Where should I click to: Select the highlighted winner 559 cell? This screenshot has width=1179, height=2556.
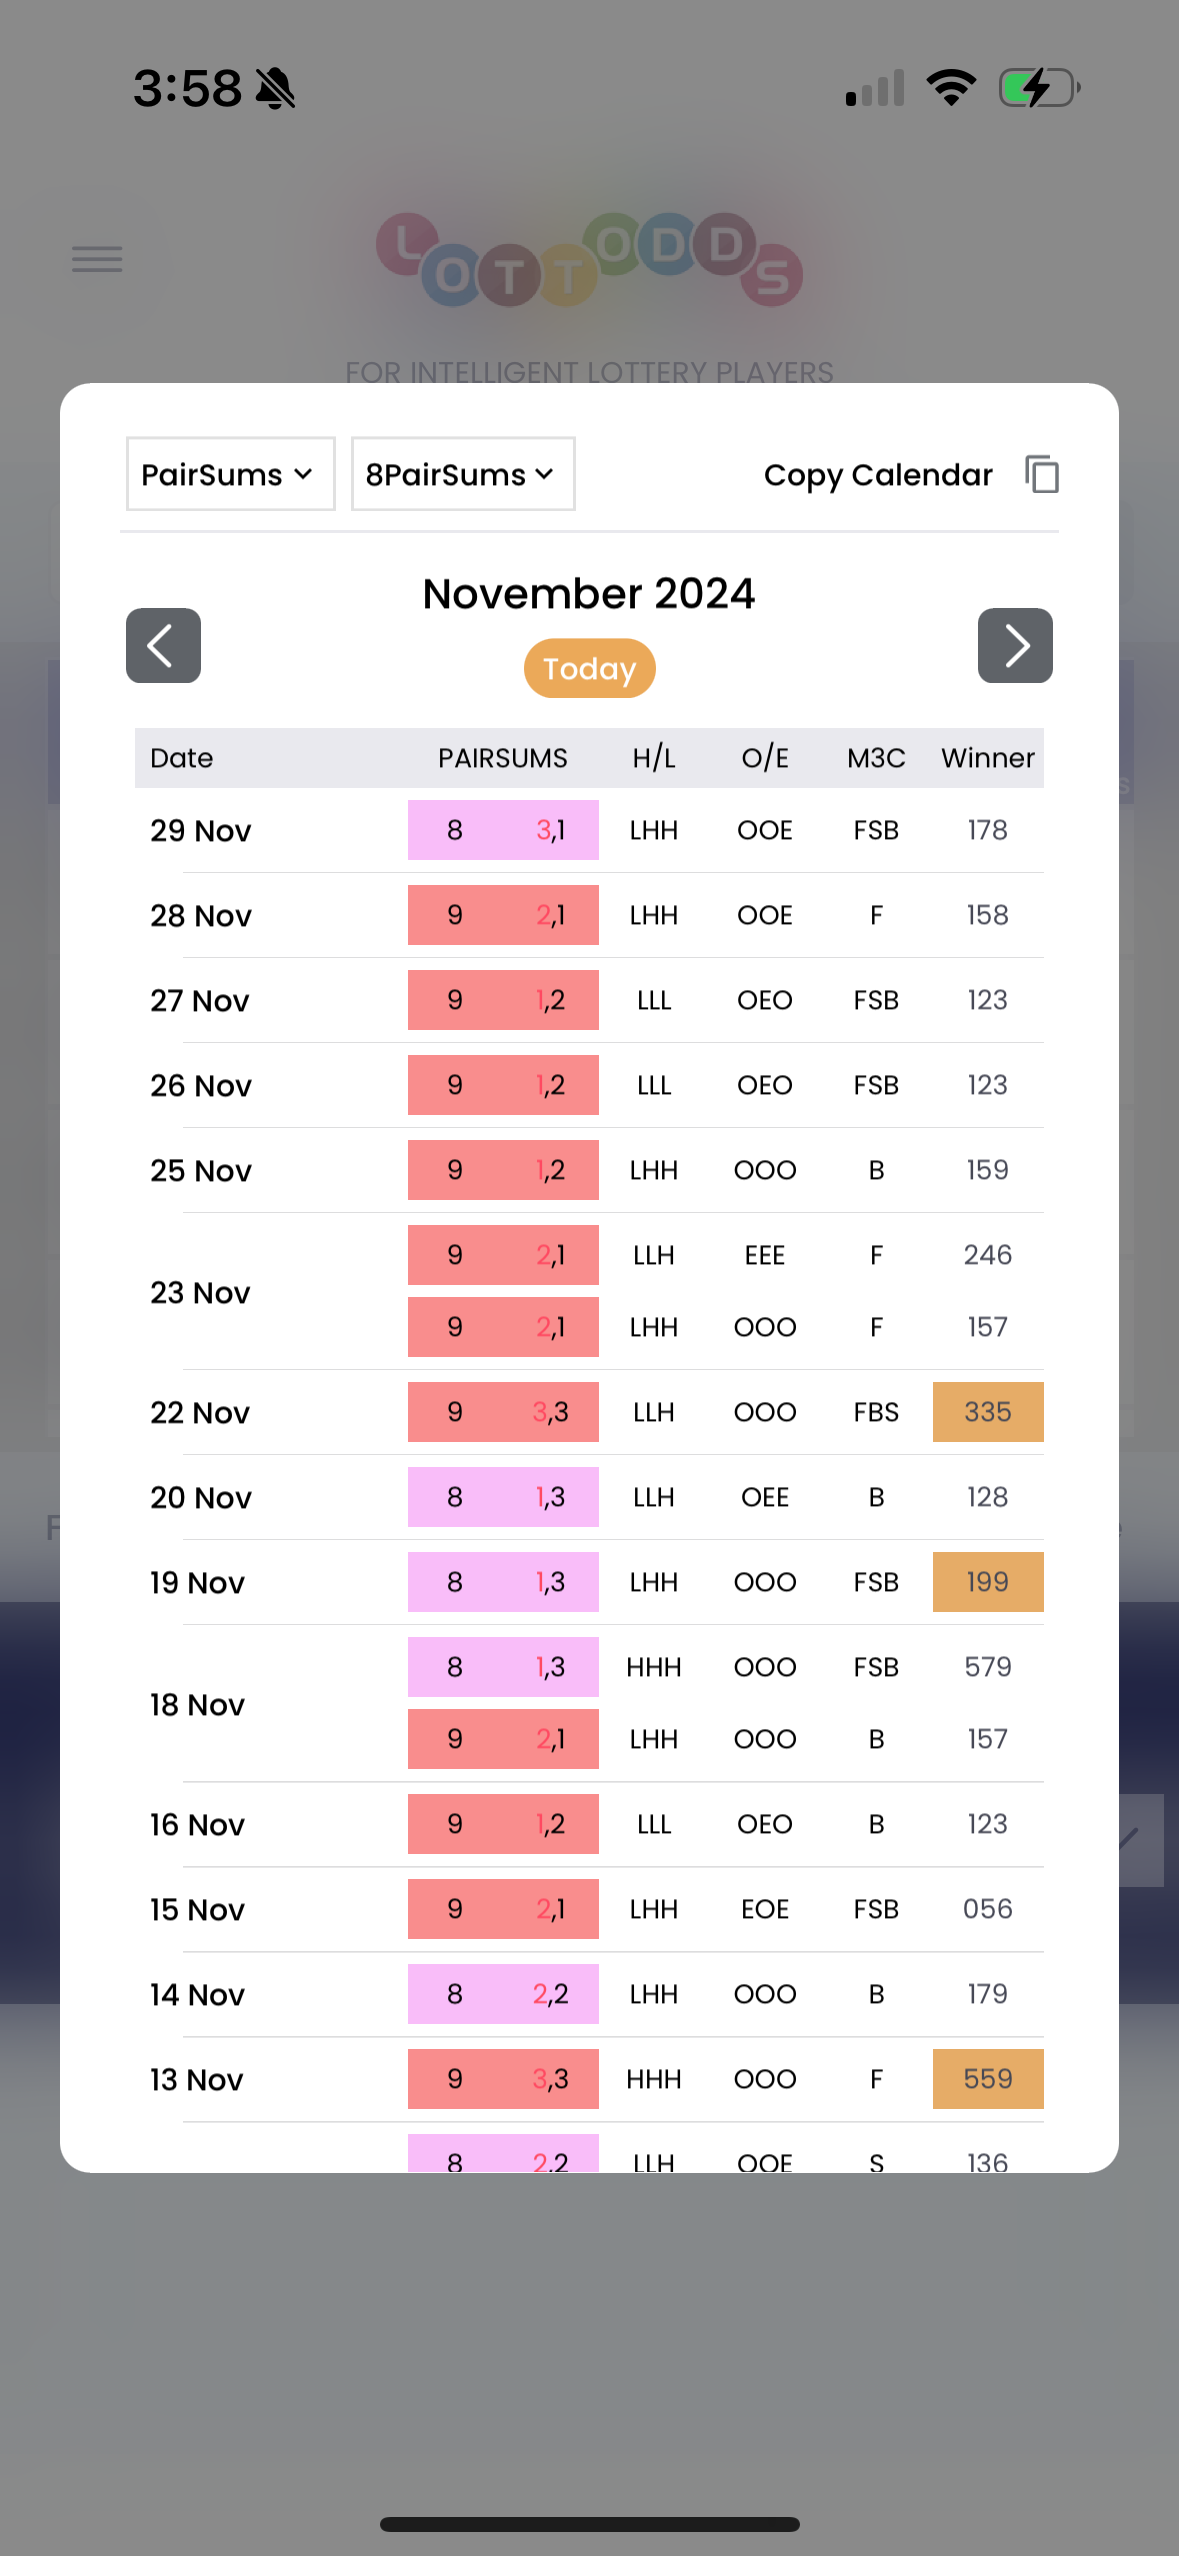pos(988,2079)
